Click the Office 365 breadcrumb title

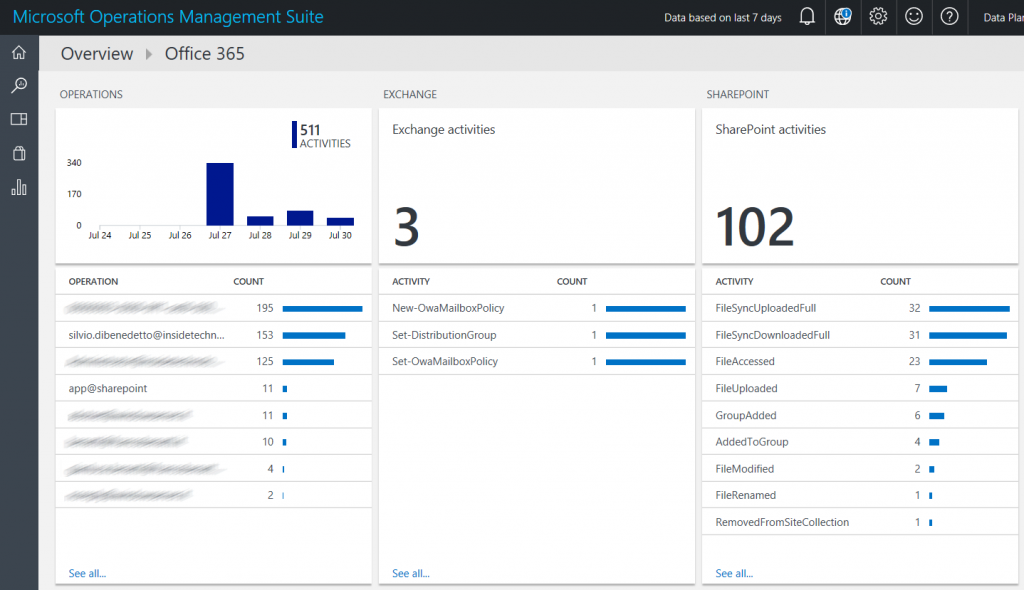click(x=204, y=54)
